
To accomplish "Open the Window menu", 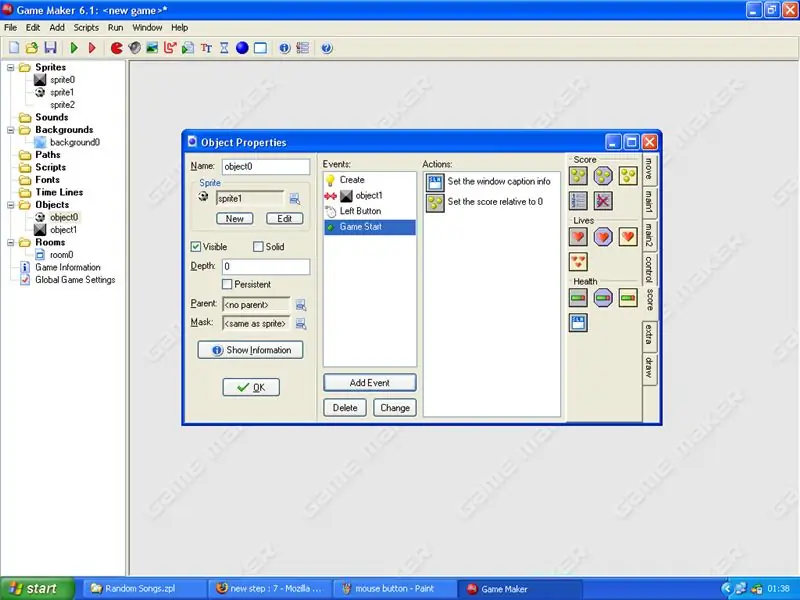I will (147, 28).
